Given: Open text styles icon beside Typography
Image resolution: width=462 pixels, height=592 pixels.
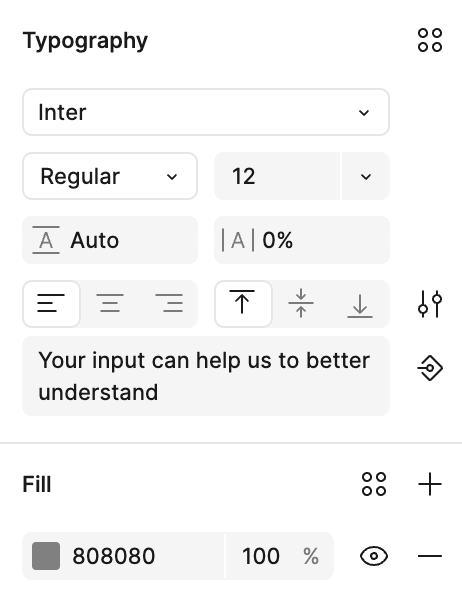Looking at the screenshot, I should (430, 40).
